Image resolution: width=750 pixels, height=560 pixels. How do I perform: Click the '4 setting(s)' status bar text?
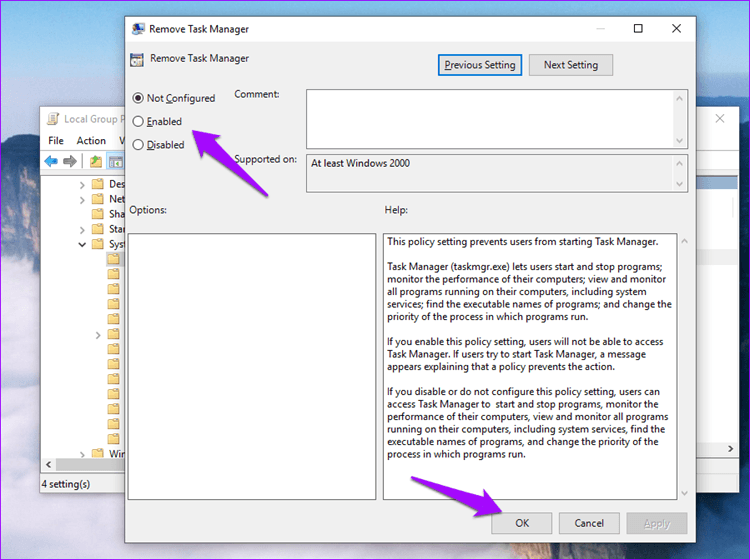(66, 484)
